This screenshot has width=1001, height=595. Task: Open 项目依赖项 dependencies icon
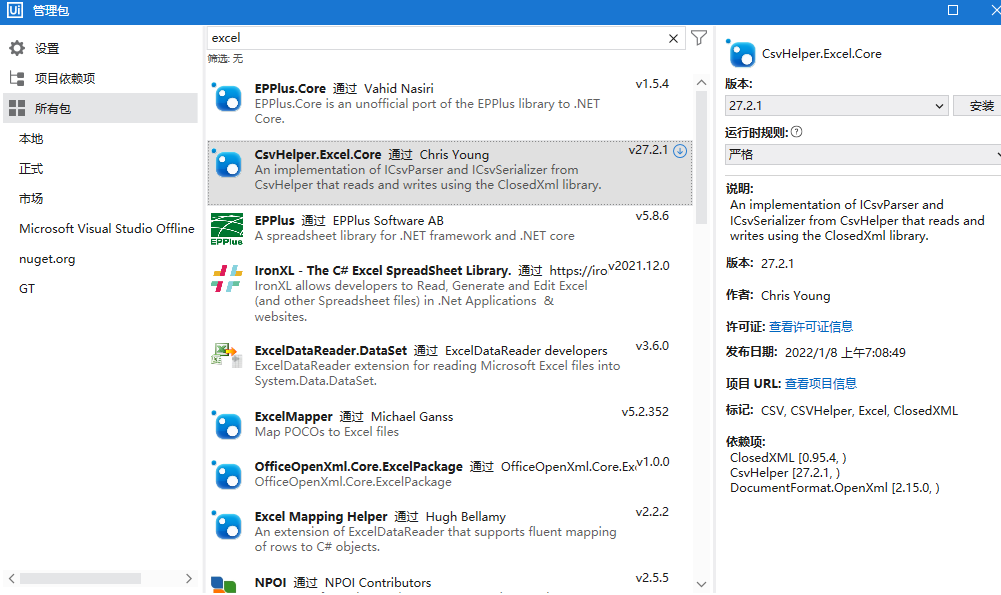click(17, 78)
